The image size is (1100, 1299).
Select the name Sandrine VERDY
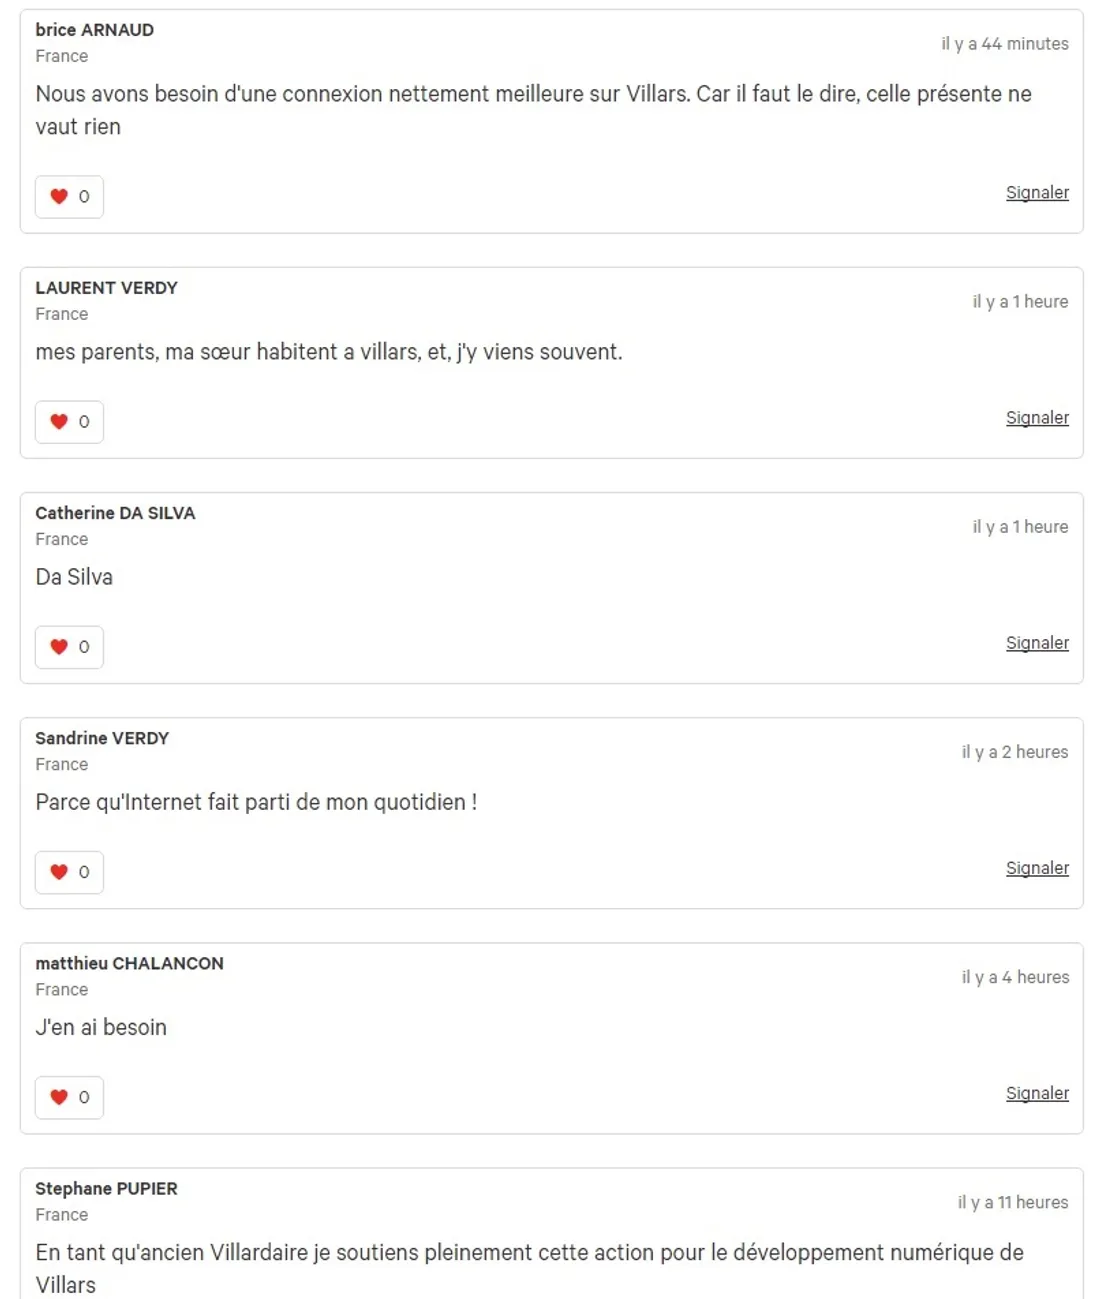(x=102, y=738)
